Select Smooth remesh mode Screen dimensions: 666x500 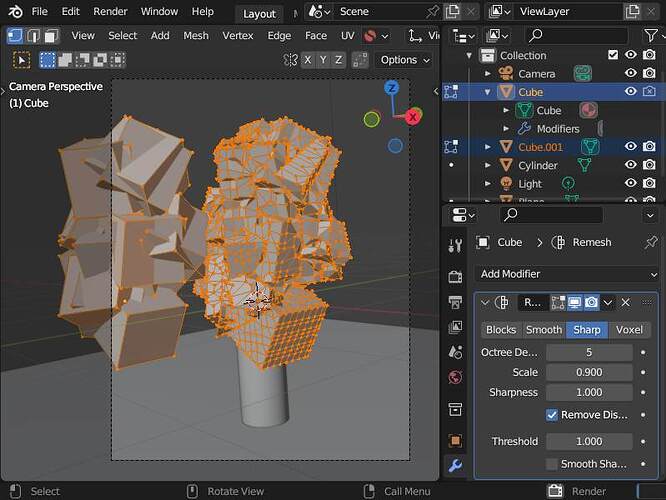pyautogui.click(x=544, y=330)
